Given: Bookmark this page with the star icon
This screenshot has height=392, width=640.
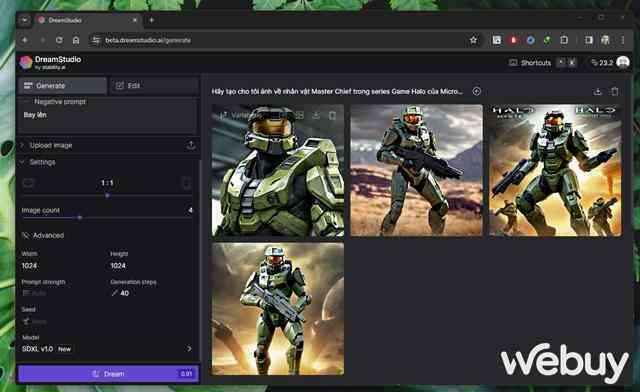Looking at the screenshot, I should pyautogui.click(x=473, y=40).
